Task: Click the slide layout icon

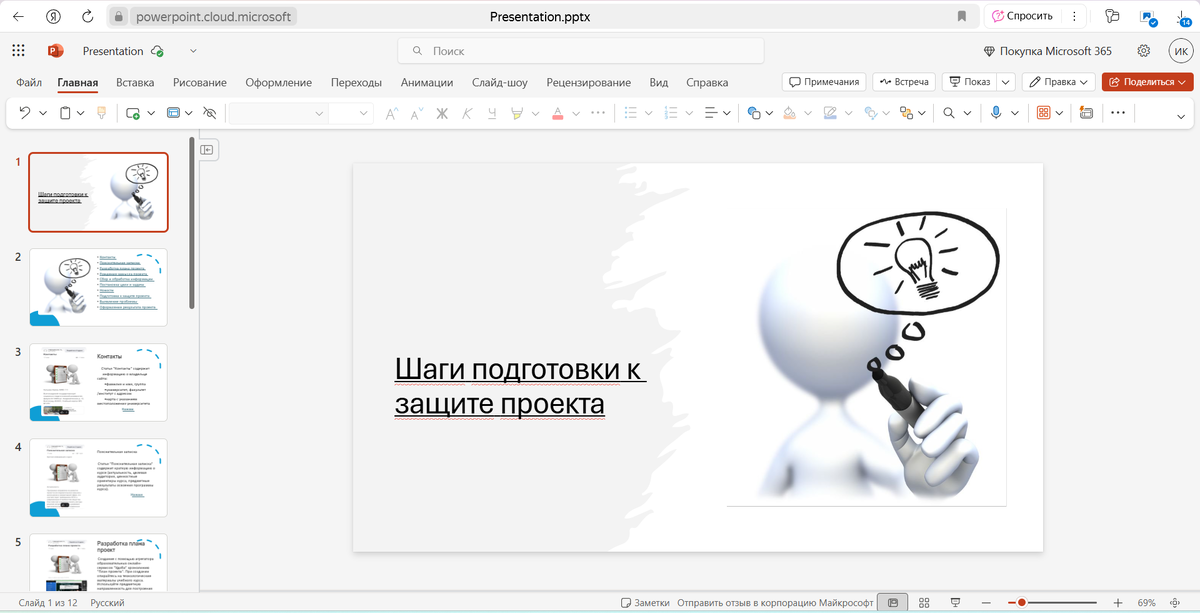Action: [174, 113]
